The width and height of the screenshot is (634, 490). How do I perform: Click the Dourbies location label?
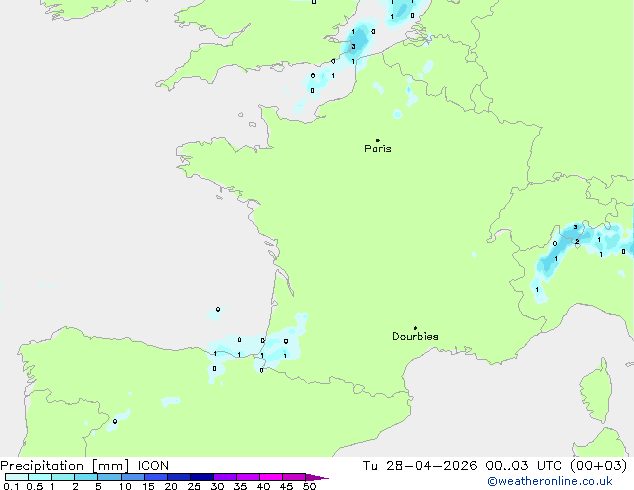(415, 336)
